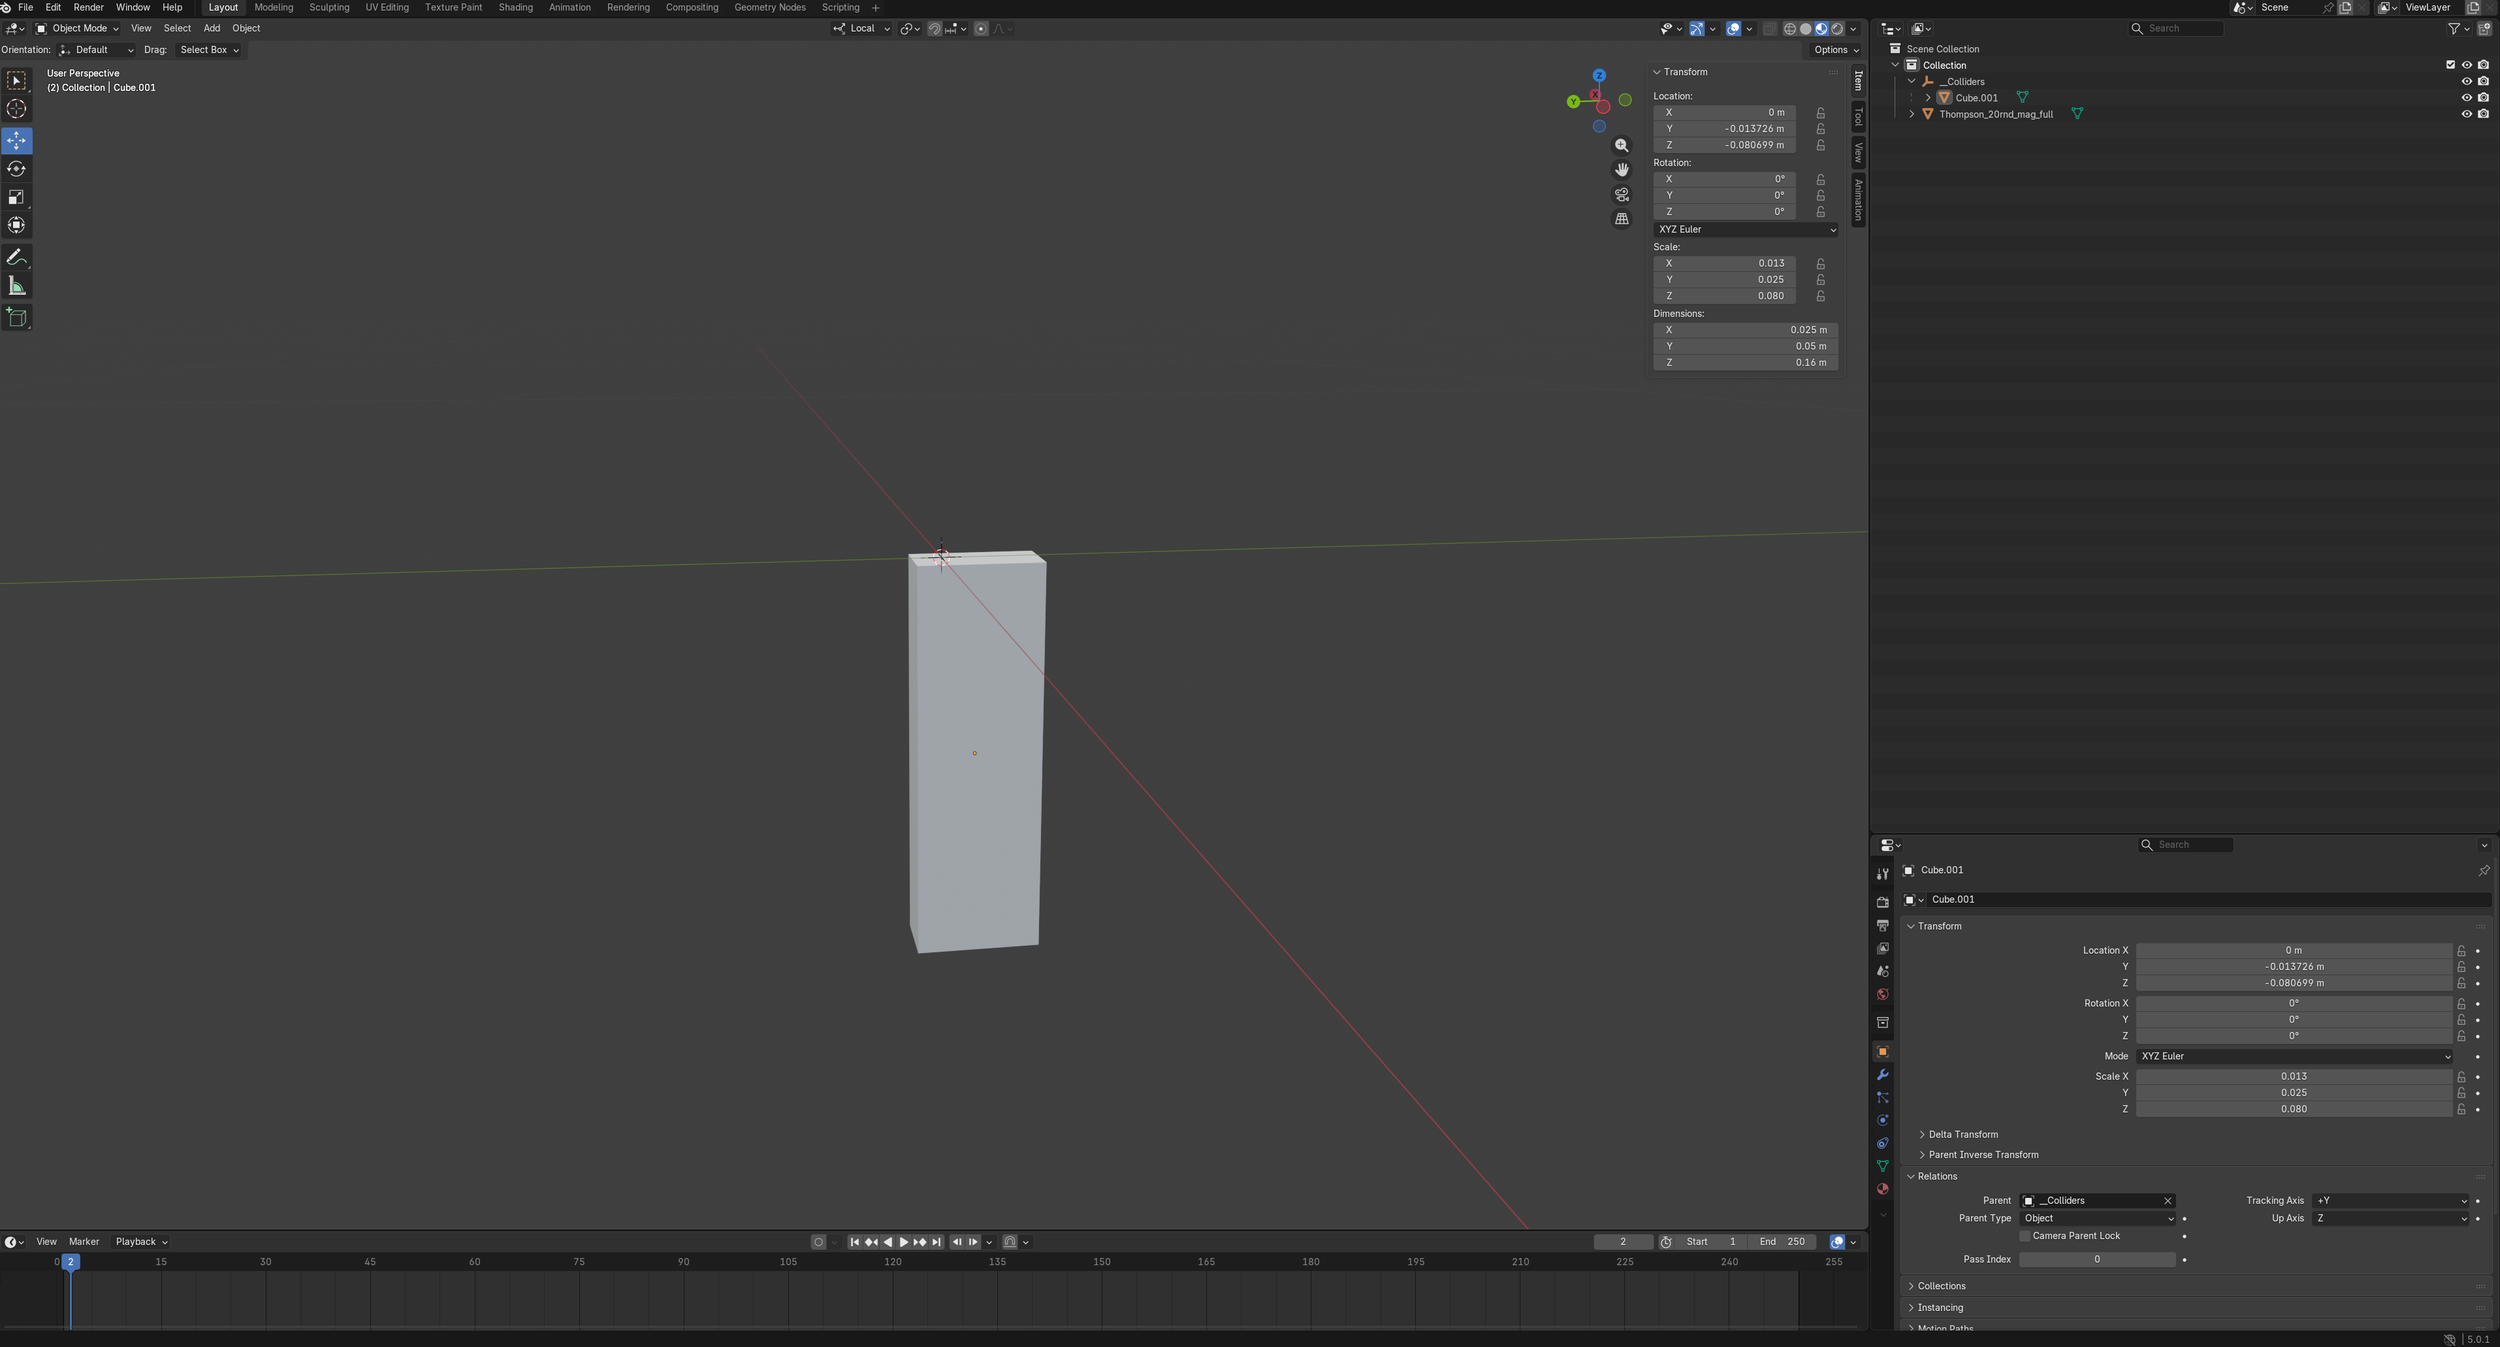This screenshot has width=2500, height=1347.
Task: Open the Render menu
Action: (x=88, y=7)
